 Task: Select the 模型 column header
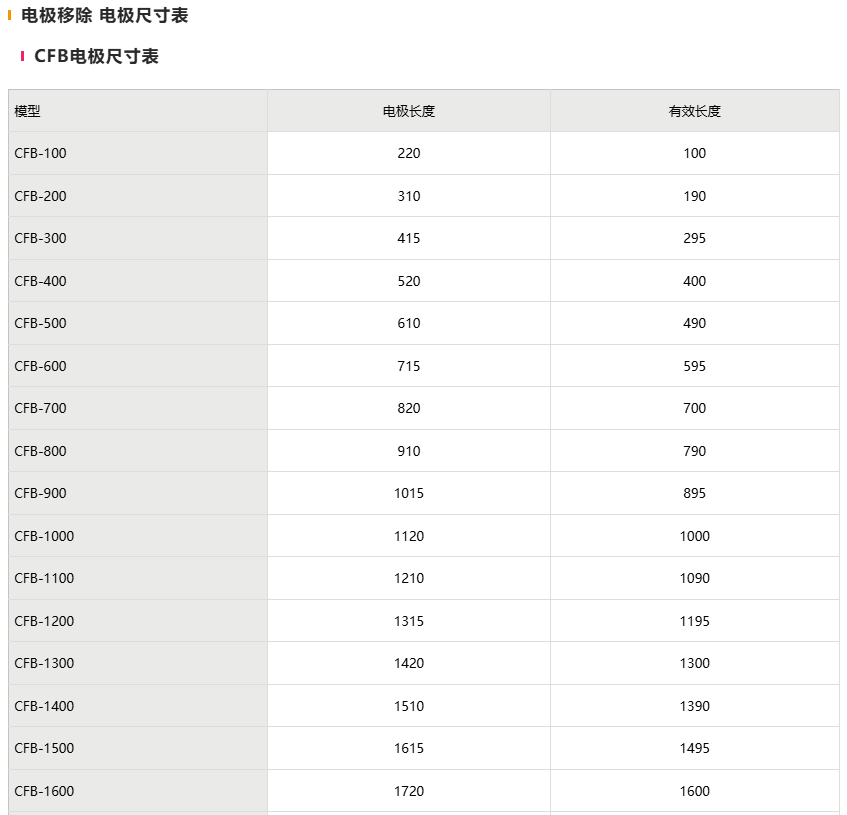(x=28, y=111)
